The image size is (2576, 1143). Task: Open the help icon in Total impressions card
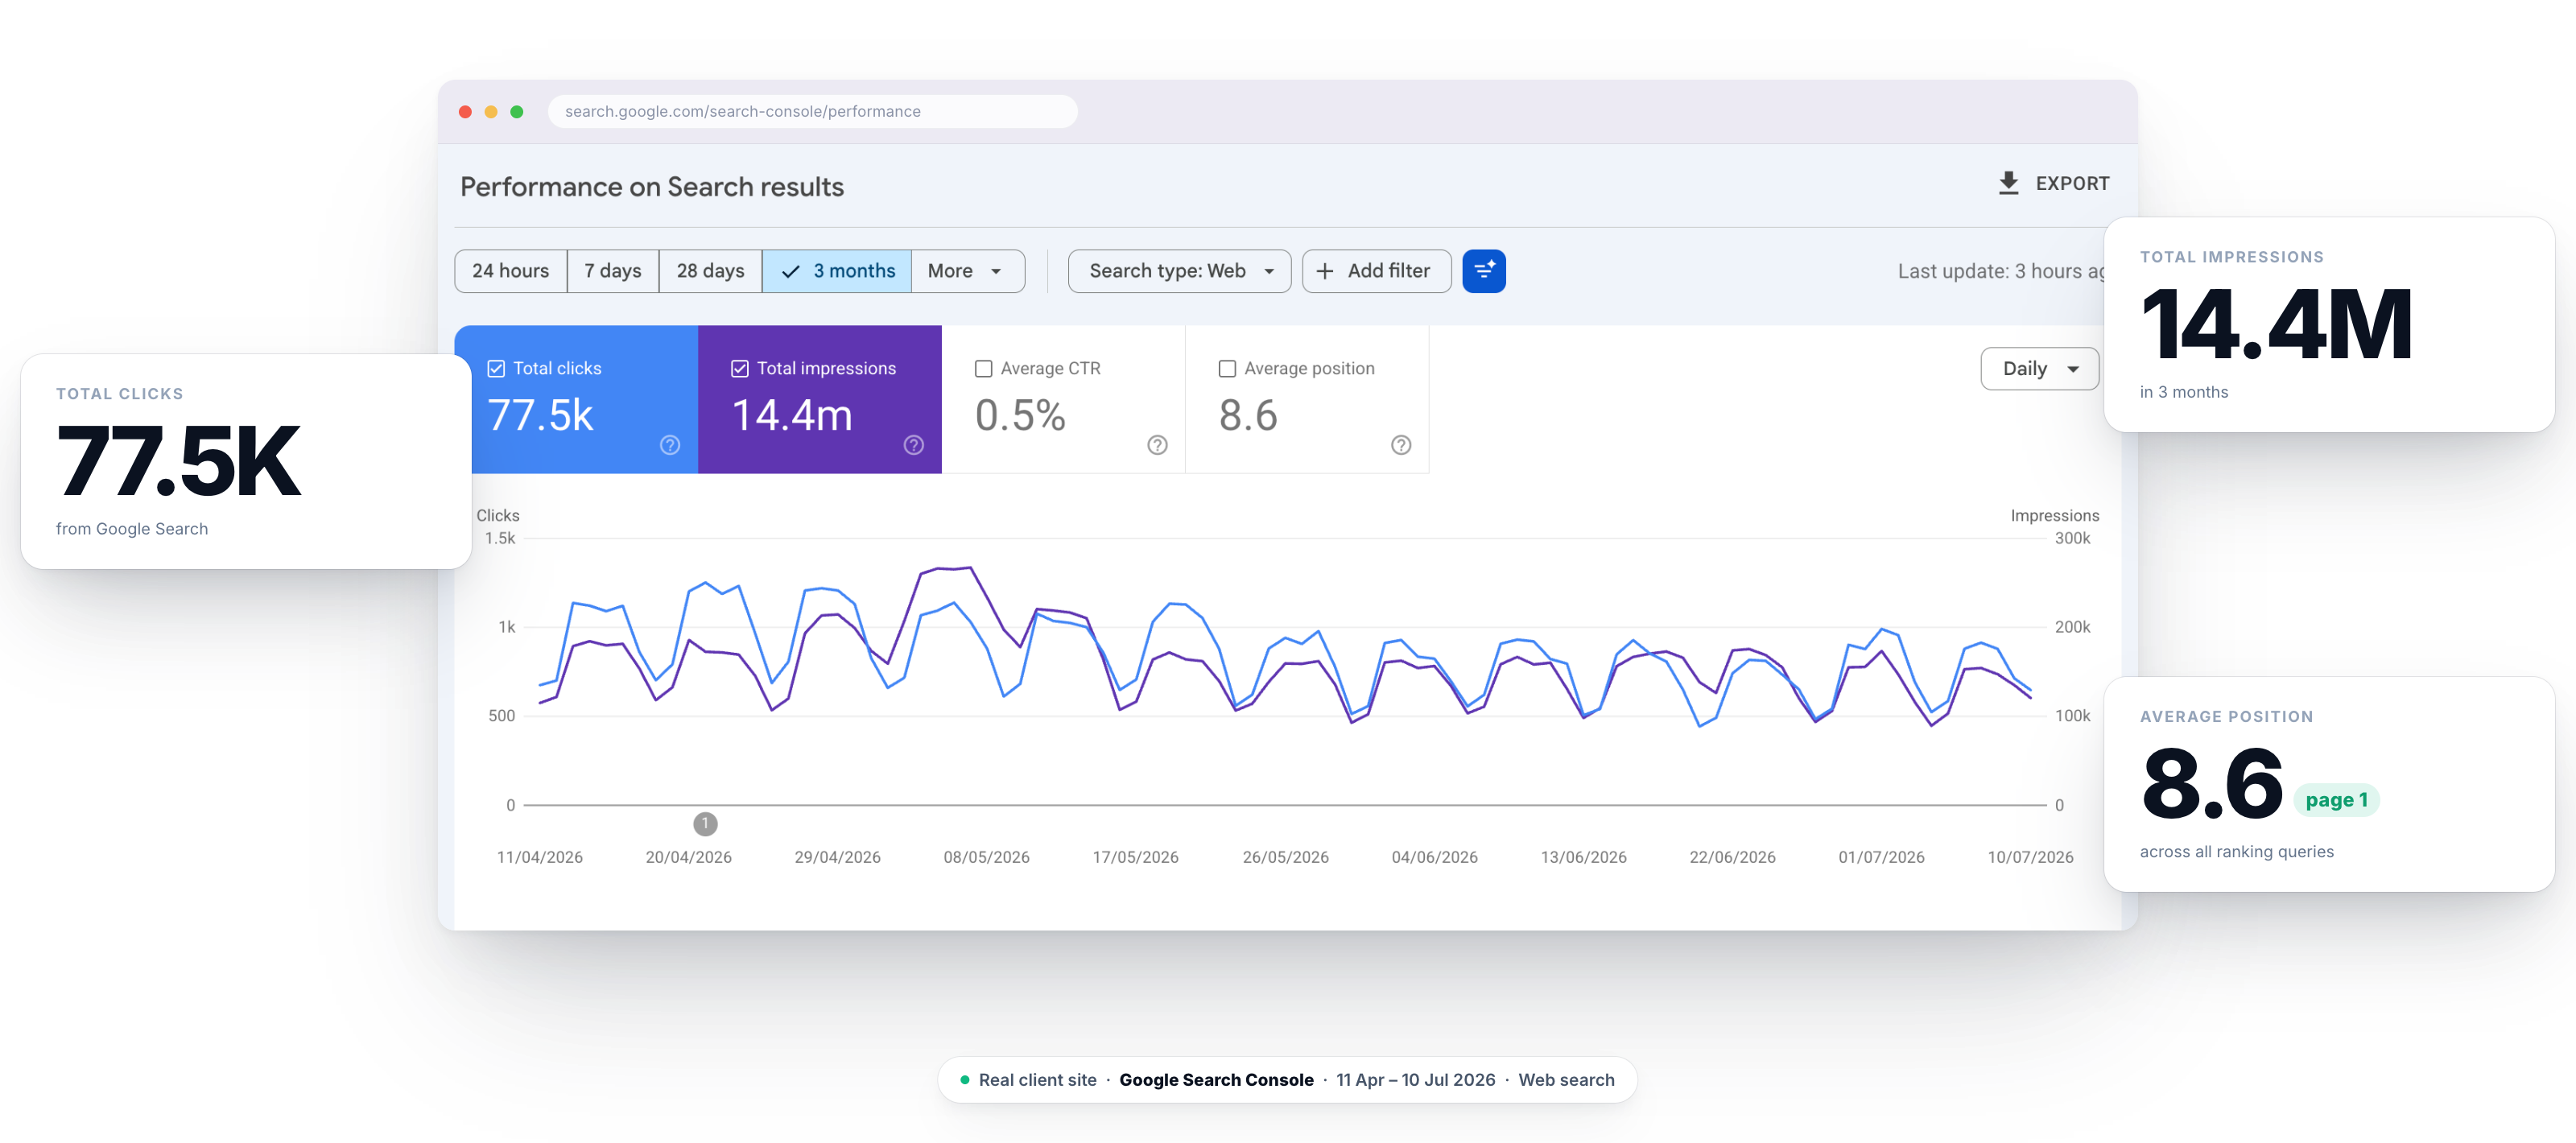[914, 445]
